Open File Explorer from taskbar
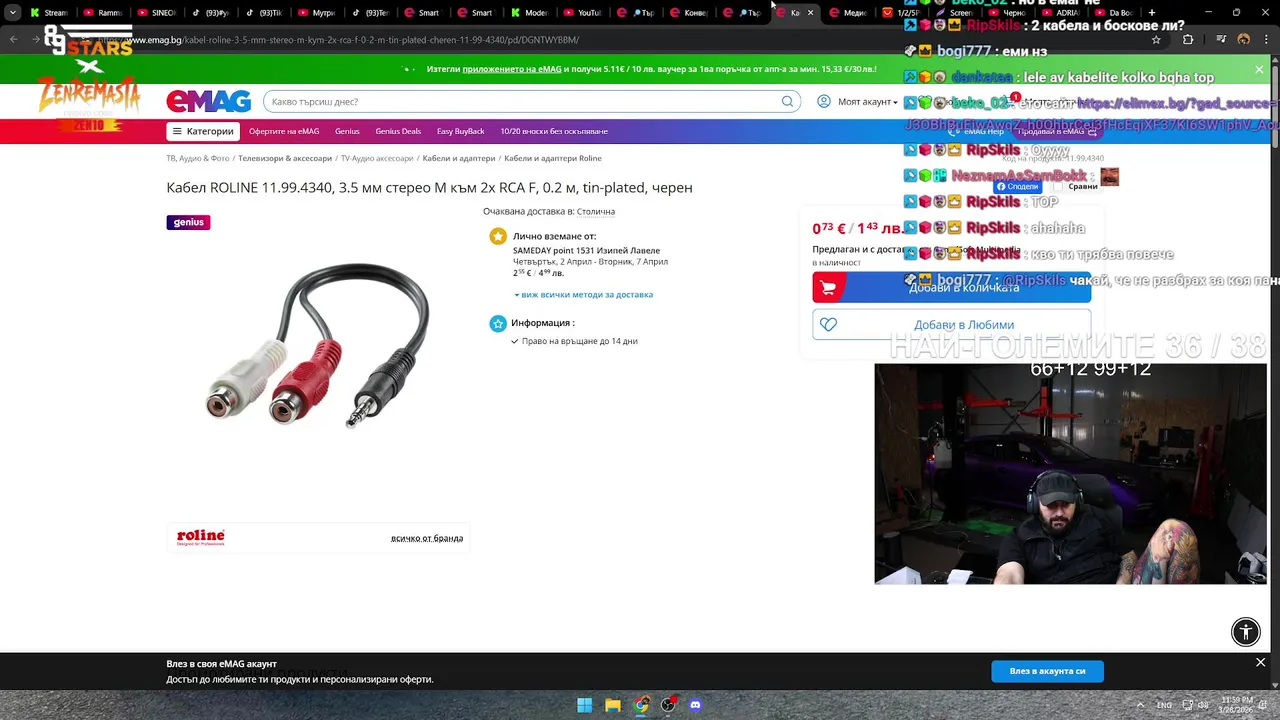Screen dimensions: 1280x720 613,705
